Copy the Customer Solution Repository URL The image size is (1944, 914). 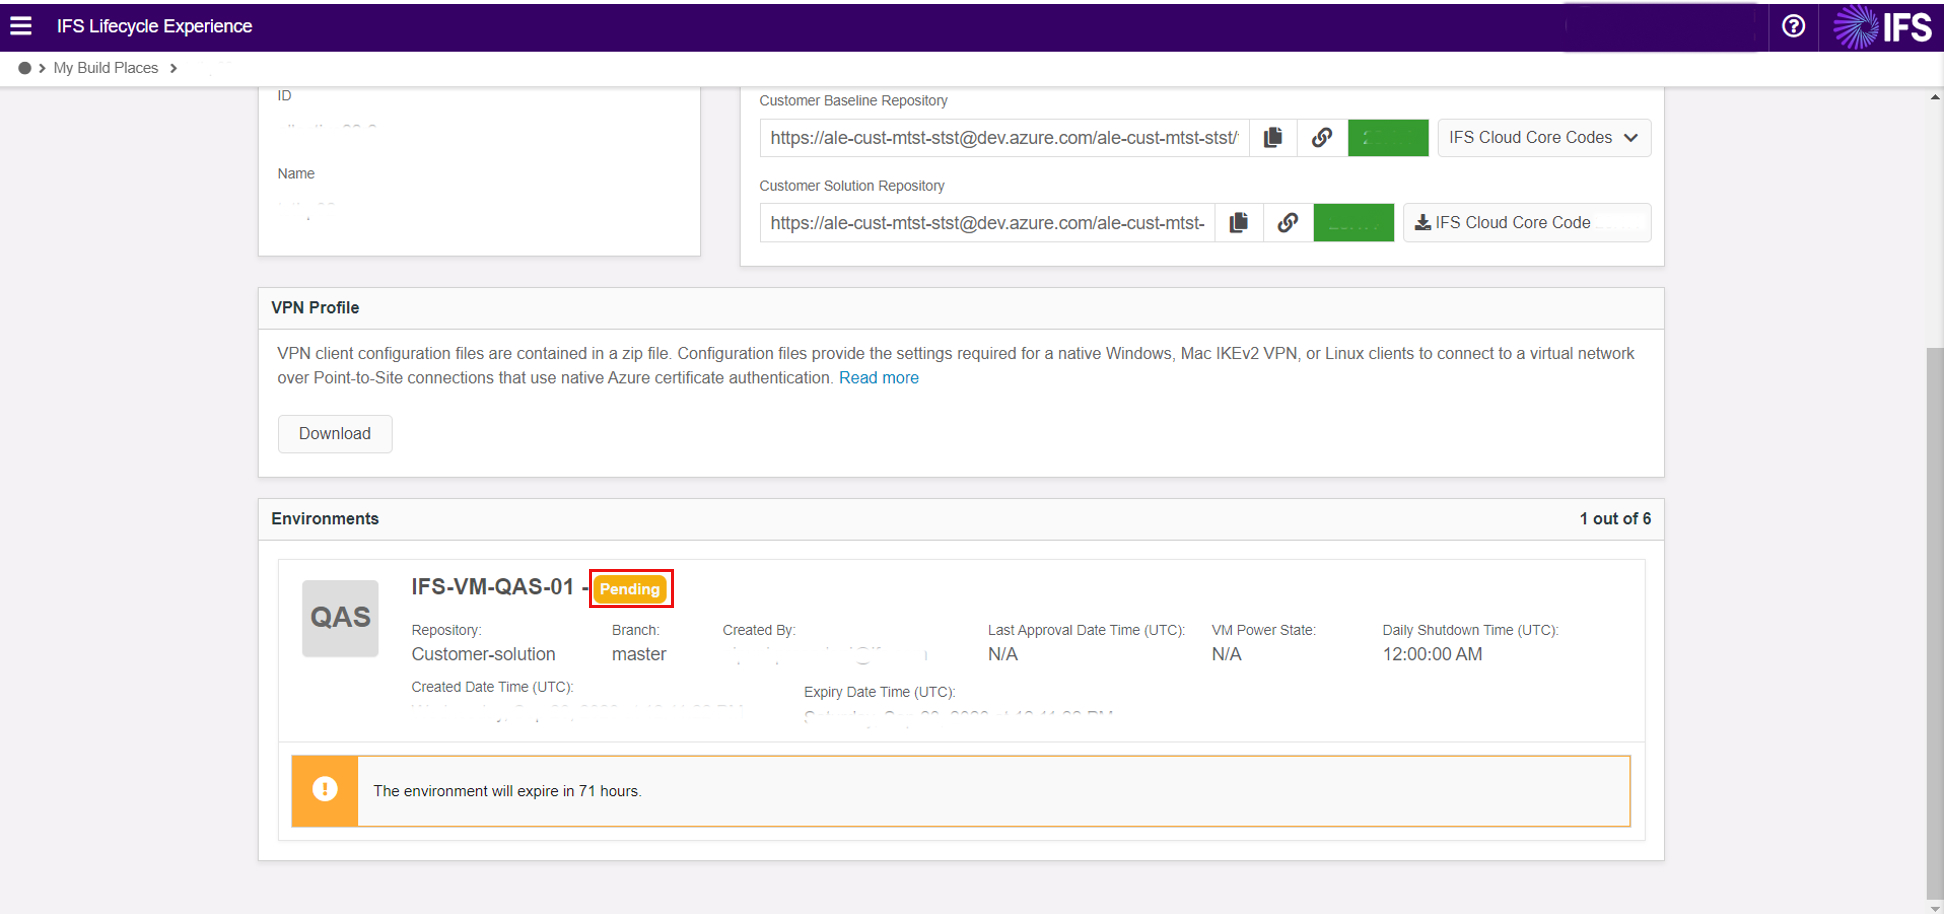(1239, 223)
